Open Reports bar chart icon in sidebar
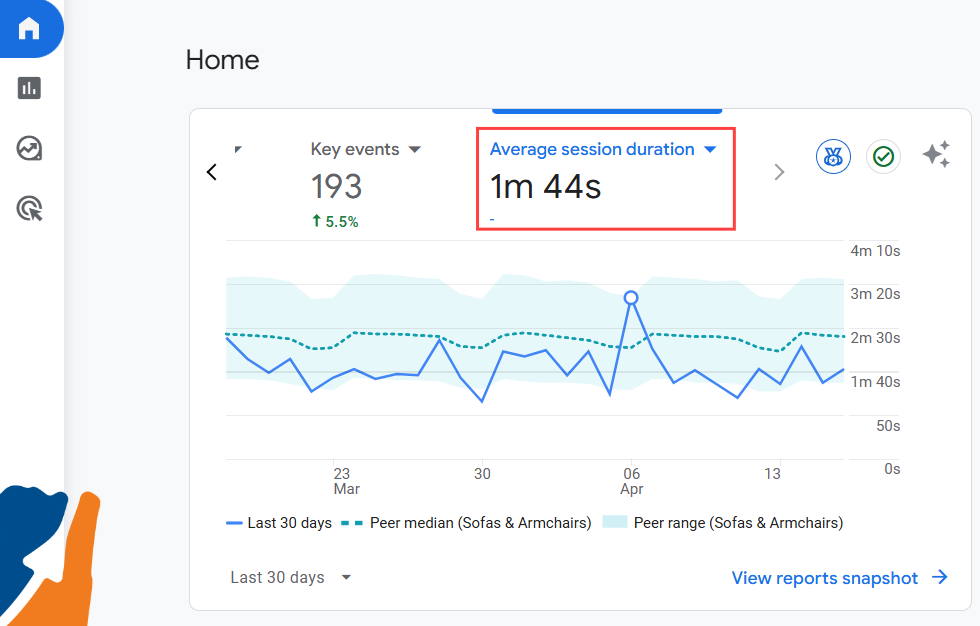 (29, 88)
